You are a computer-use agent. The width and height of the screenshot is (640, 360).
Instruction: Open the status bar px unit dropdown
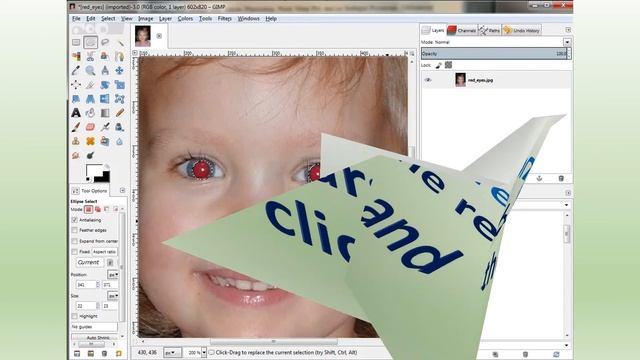(x=172, y=352)
